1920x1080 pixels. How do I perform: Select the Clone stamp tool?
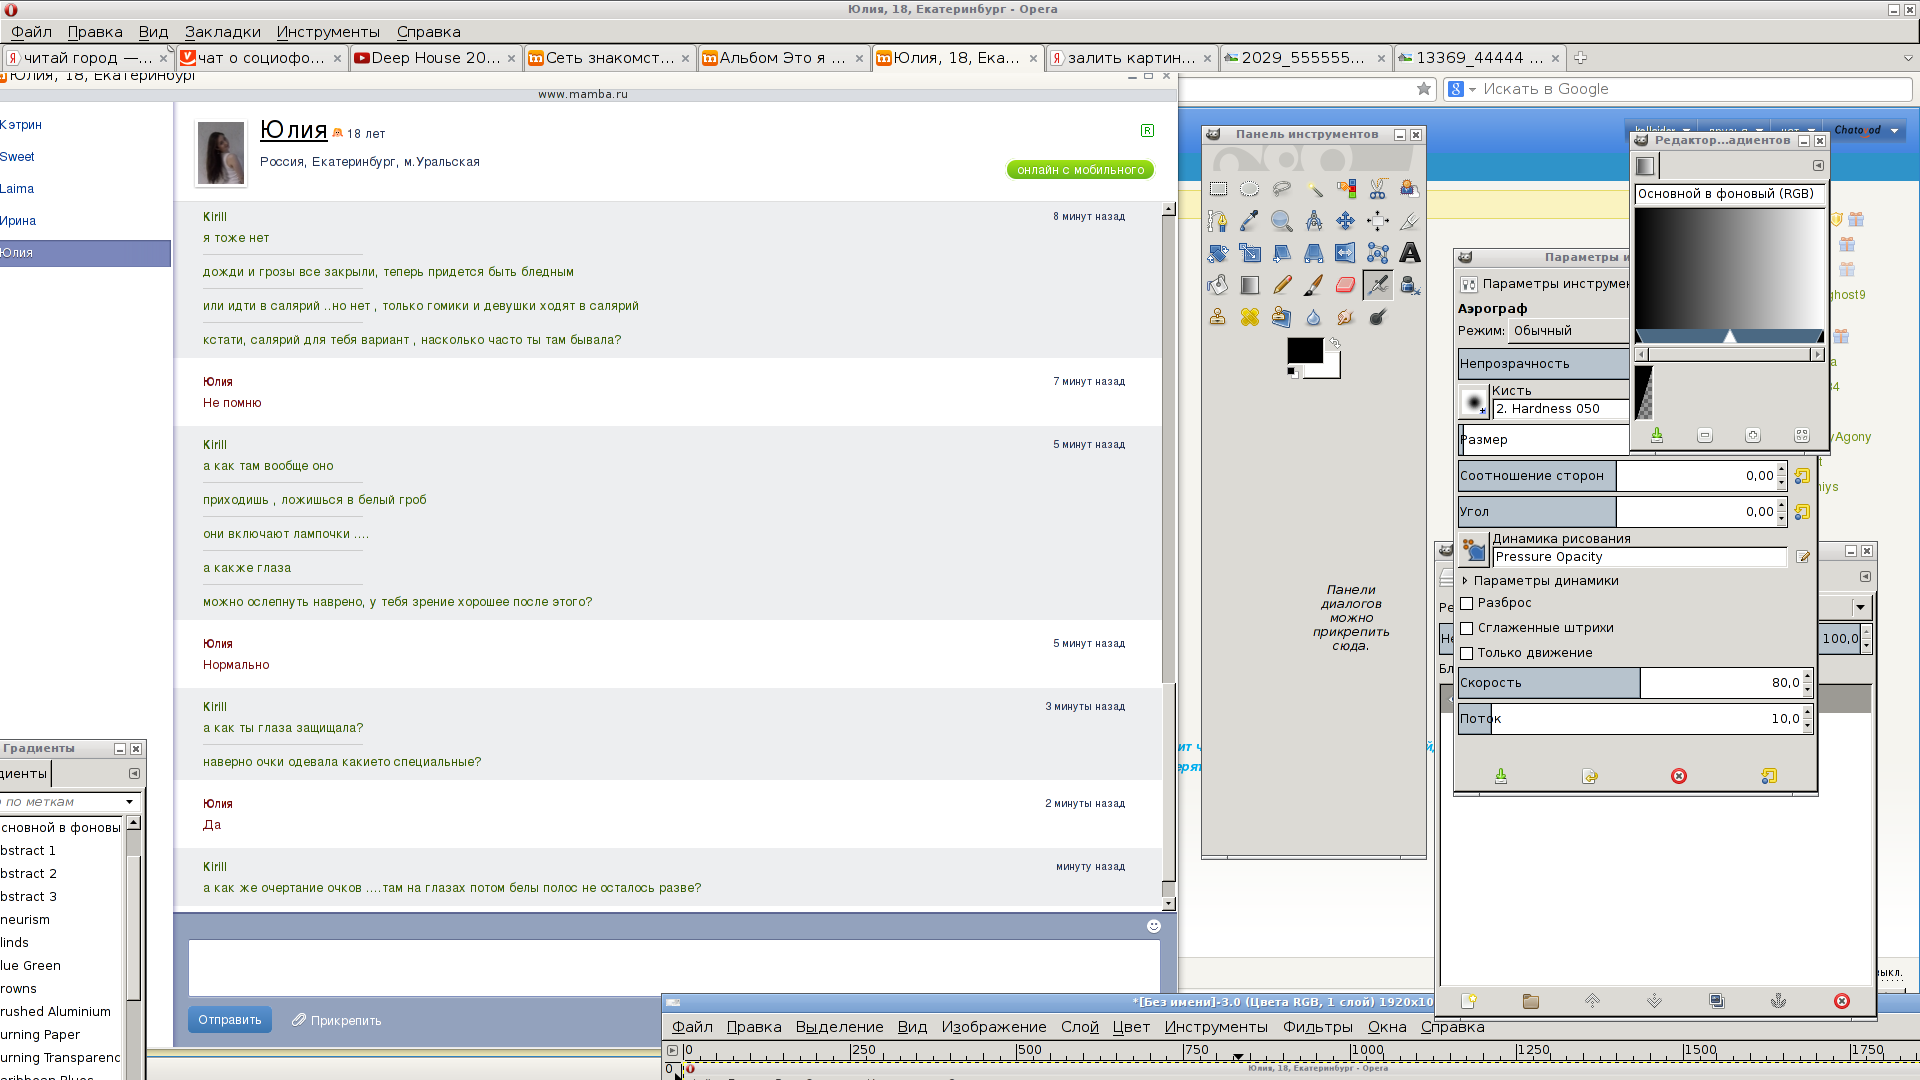click(1218, 317)
